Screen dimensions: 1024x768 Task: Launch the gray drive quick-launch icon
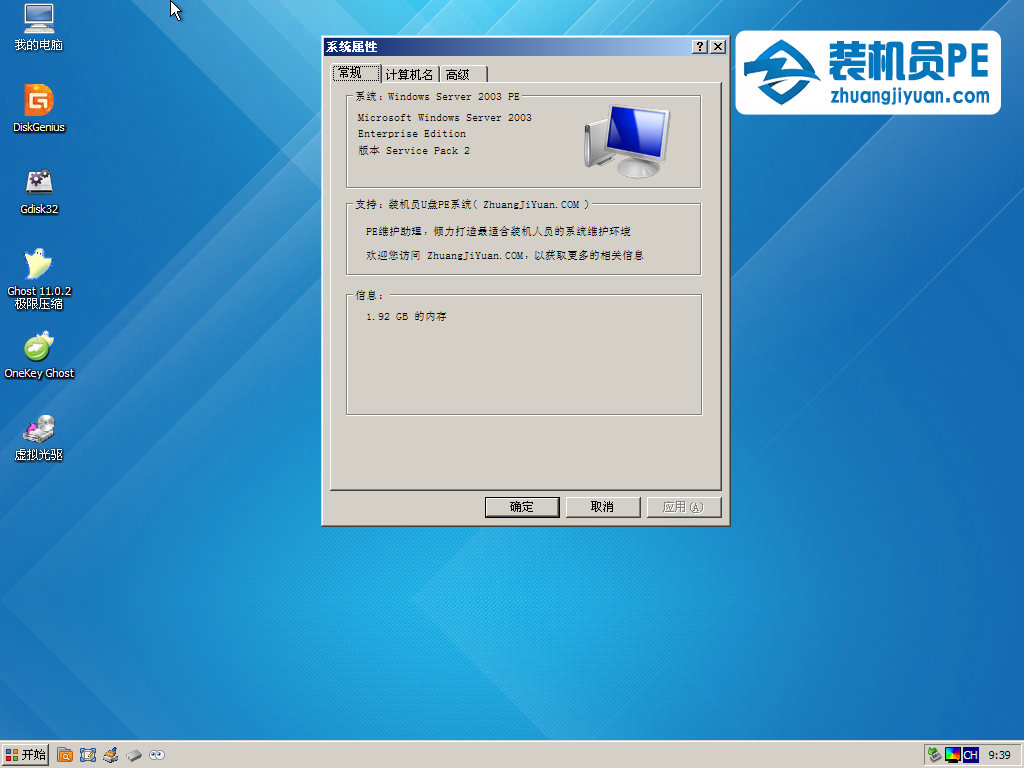click(134, 756)
